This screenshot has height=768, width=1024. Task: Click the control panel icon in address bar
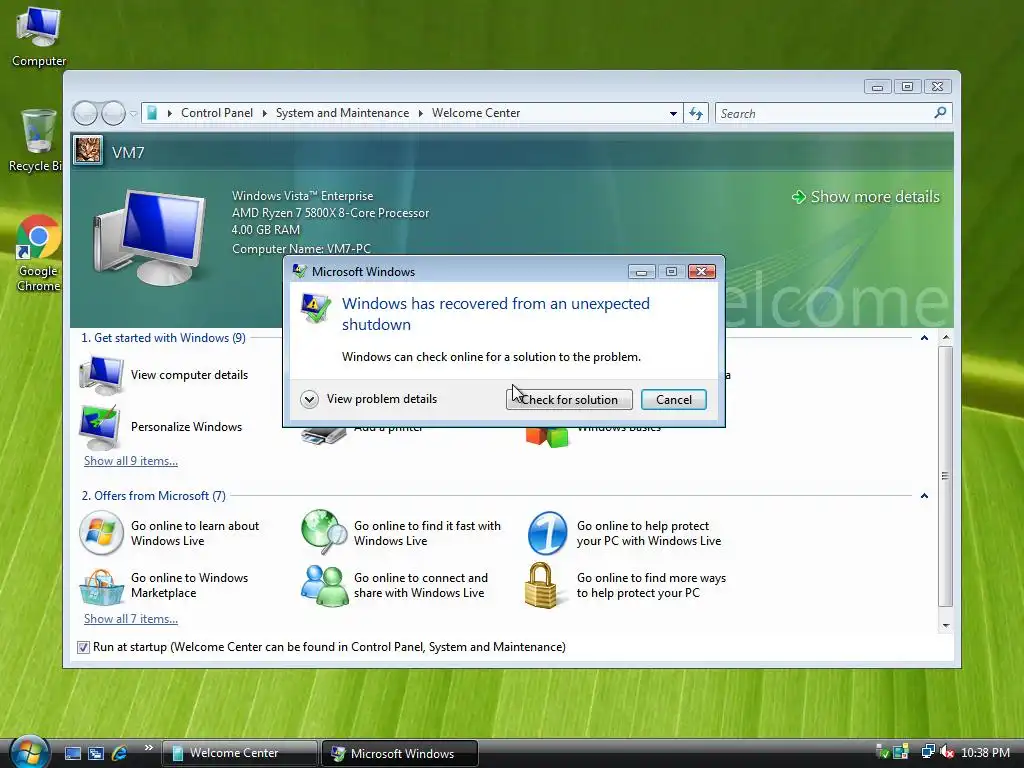[x=152, y=114]
